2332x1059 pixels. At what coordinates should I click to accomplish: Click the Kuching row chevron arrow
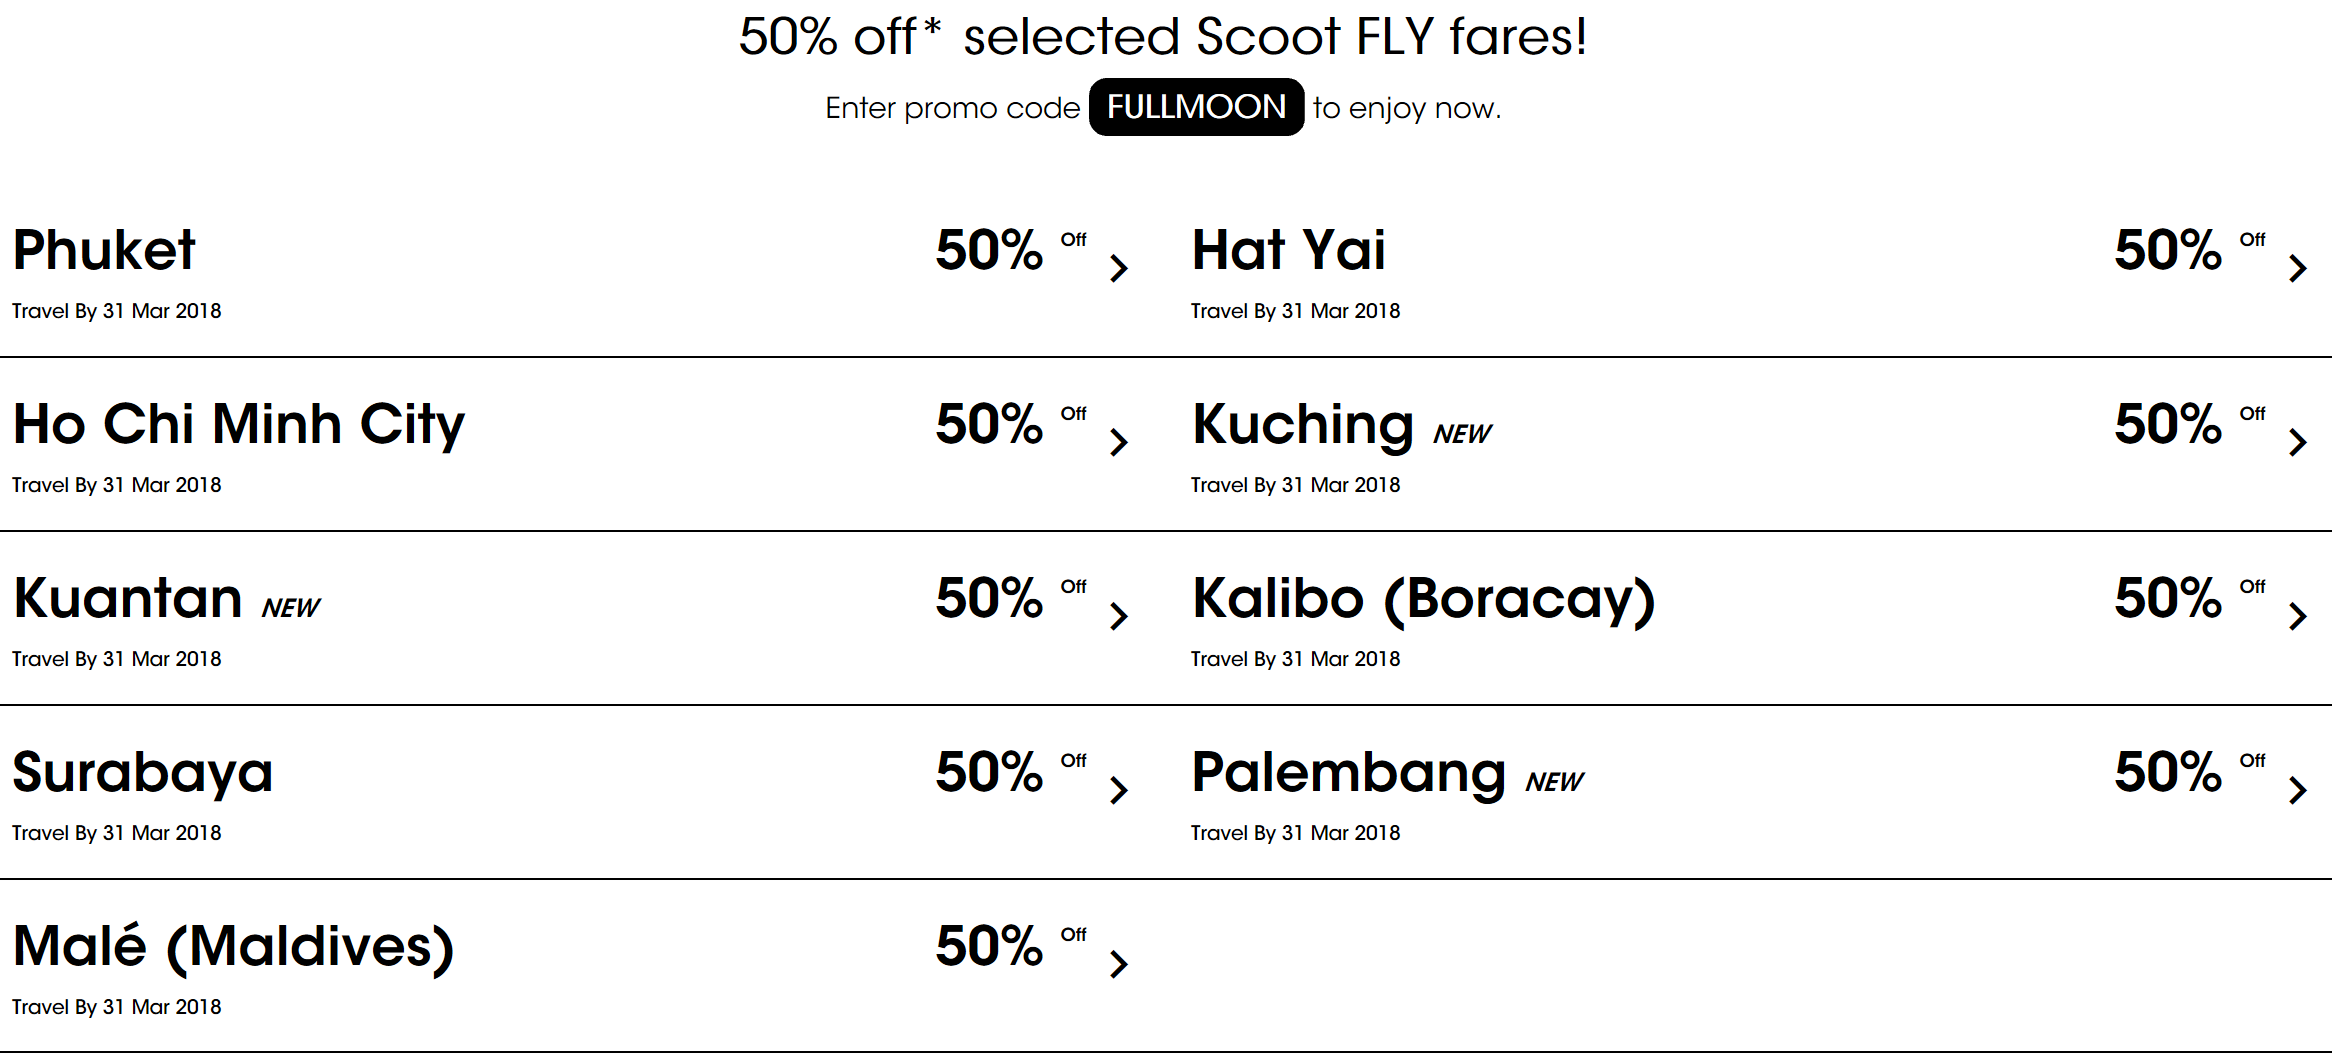tap(2298, 442)
